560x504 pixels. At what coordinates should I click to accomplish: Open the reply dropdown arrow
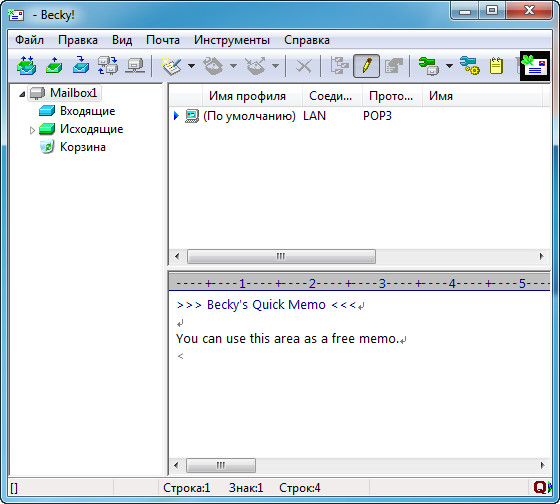pyautogui.click(x=234, y=66)
